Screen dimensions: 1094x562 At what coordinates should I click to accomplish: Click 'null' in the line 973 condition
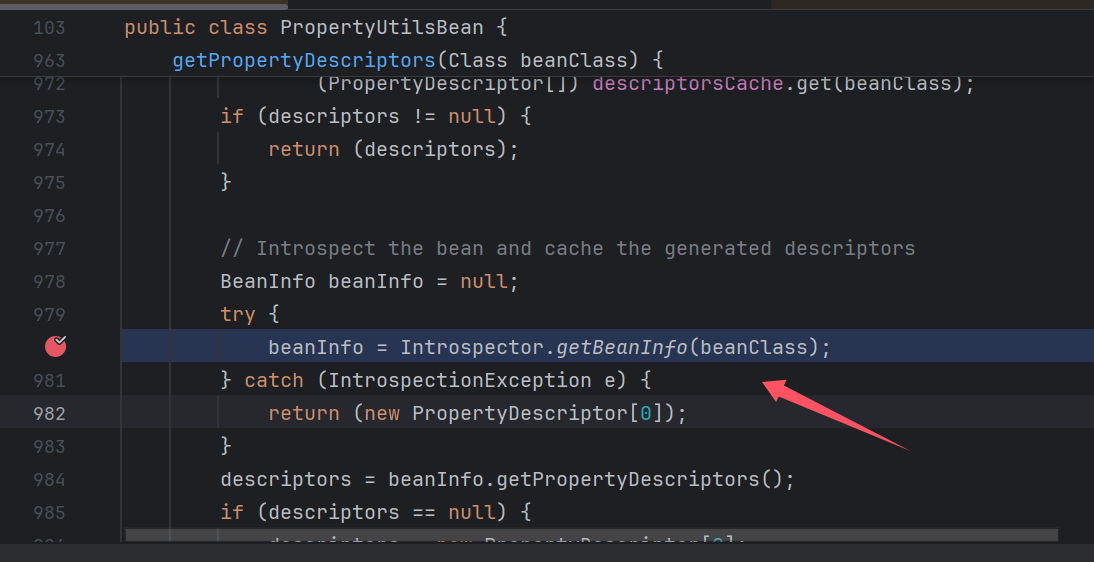coord(472,116)
